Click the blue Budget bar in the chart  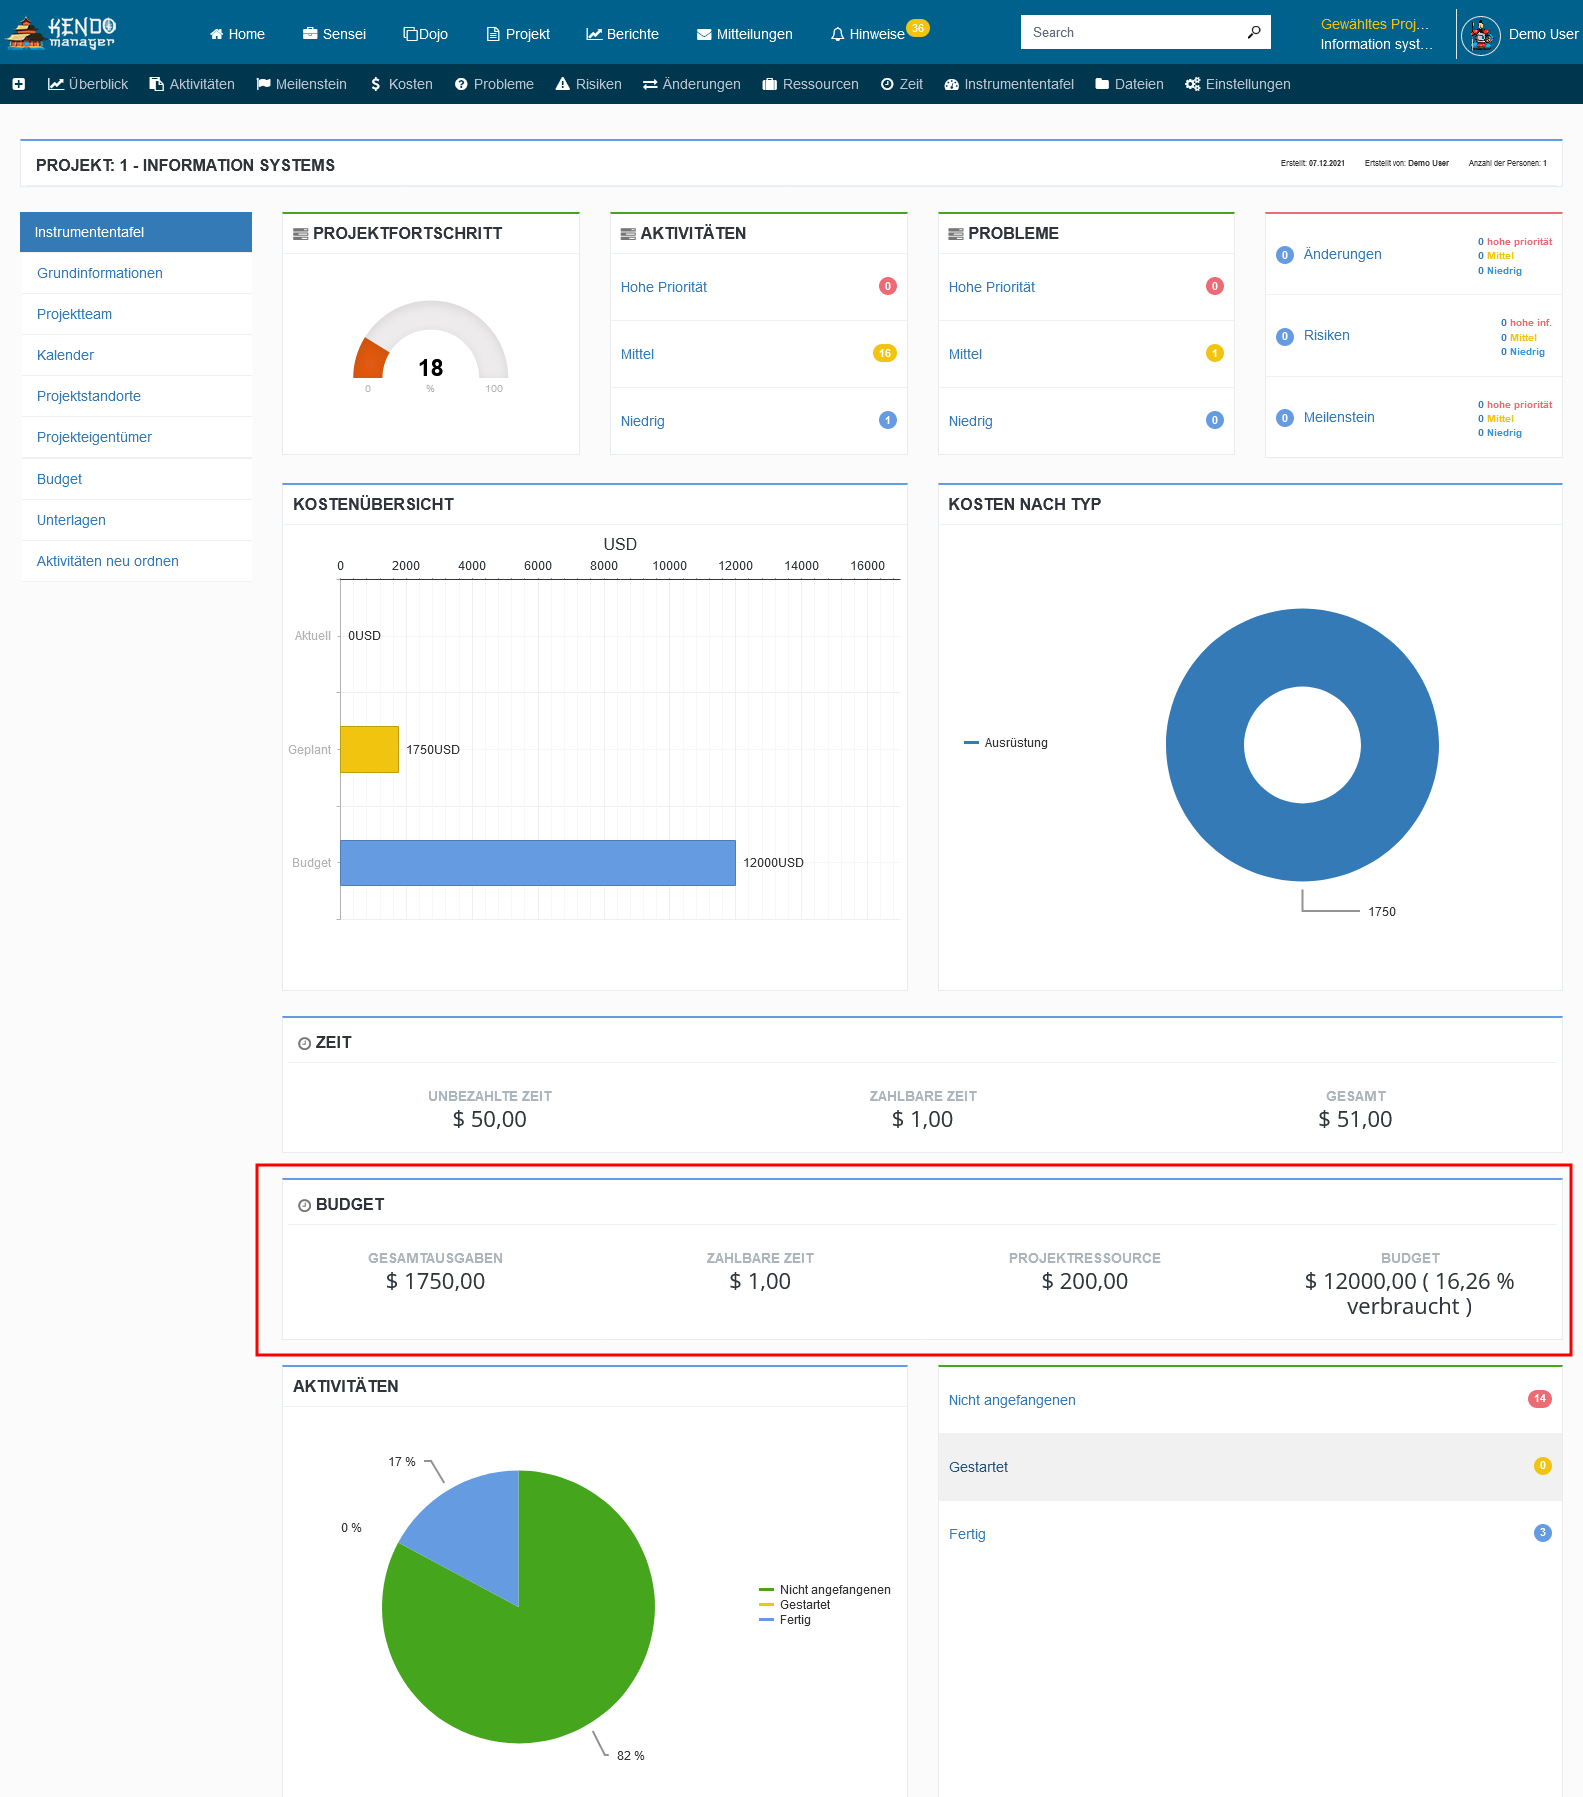[x=538, y=862]
